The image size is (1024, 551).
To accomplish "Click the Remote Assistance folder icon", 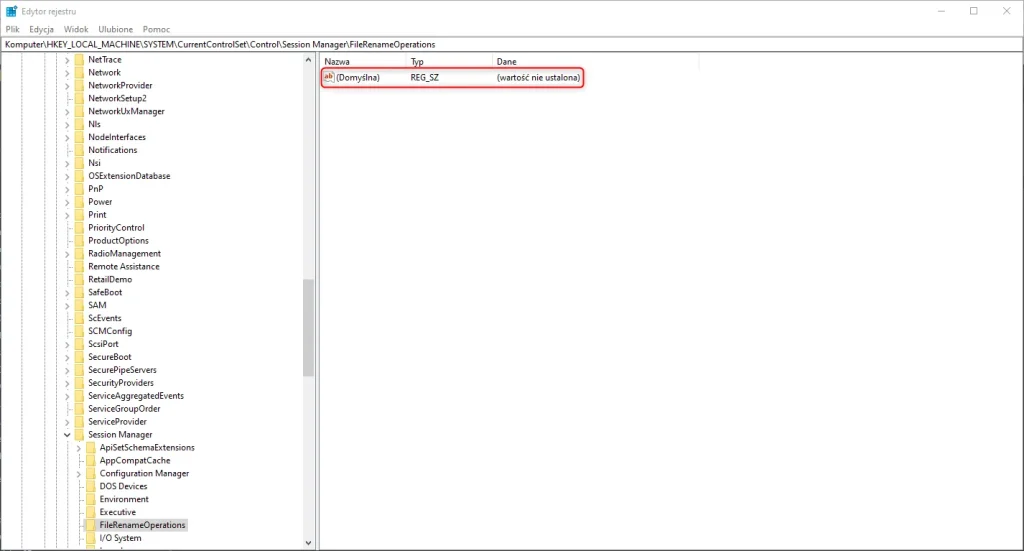I will point(79,266).
